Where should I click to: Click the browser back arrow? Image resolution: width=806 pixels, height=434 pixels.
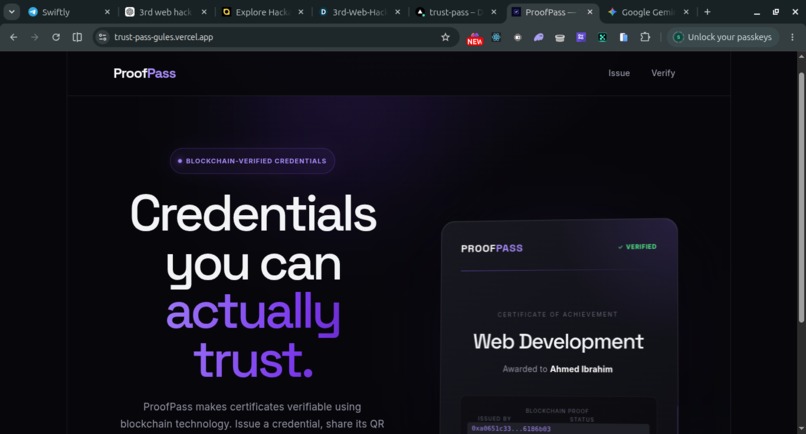point(14,37)
